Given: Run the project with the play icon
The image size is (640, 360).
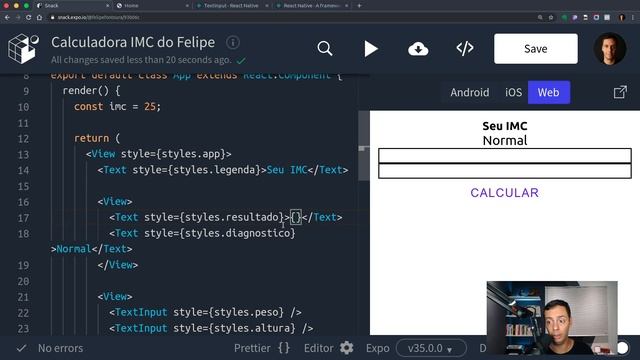Looking at the screenshot, I should click(371, 49).
